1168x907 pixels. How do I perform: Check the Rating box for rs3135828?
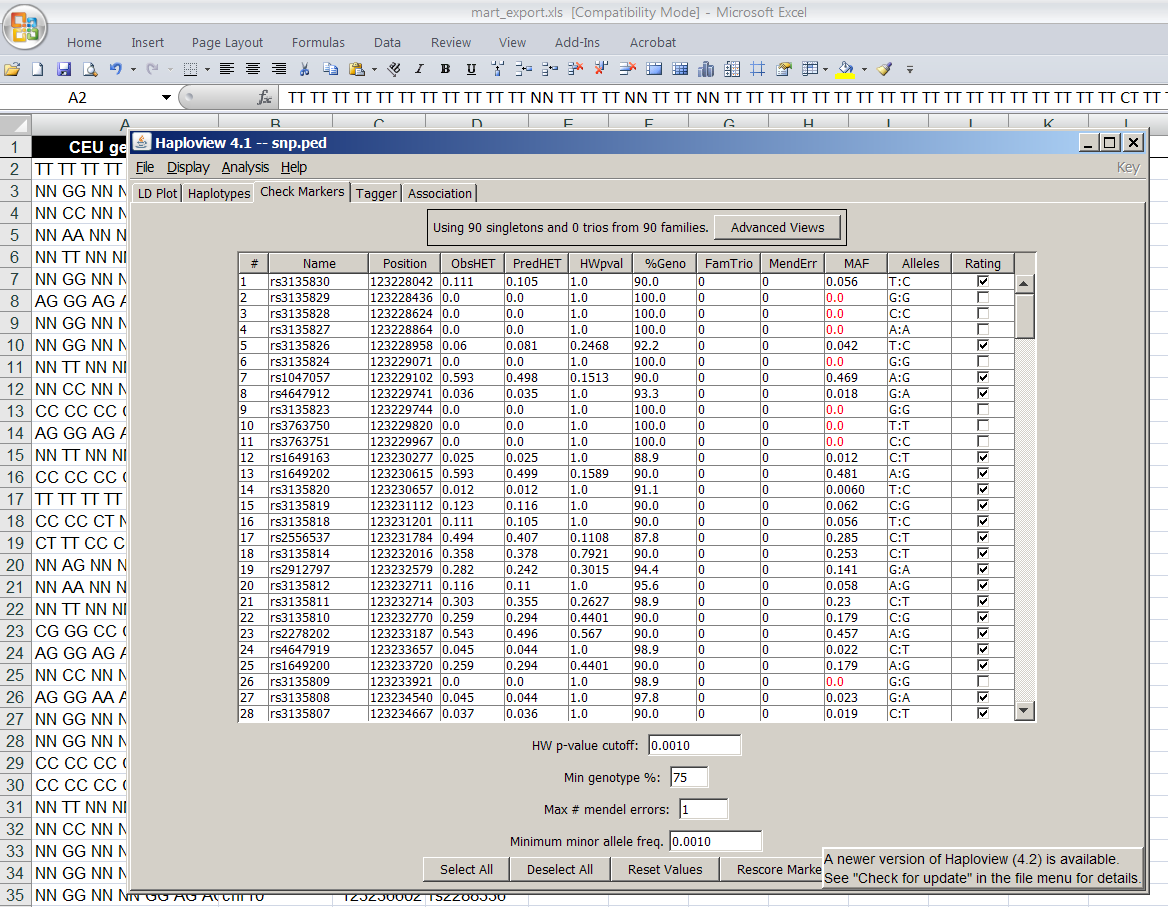click(x=983, y=314)
